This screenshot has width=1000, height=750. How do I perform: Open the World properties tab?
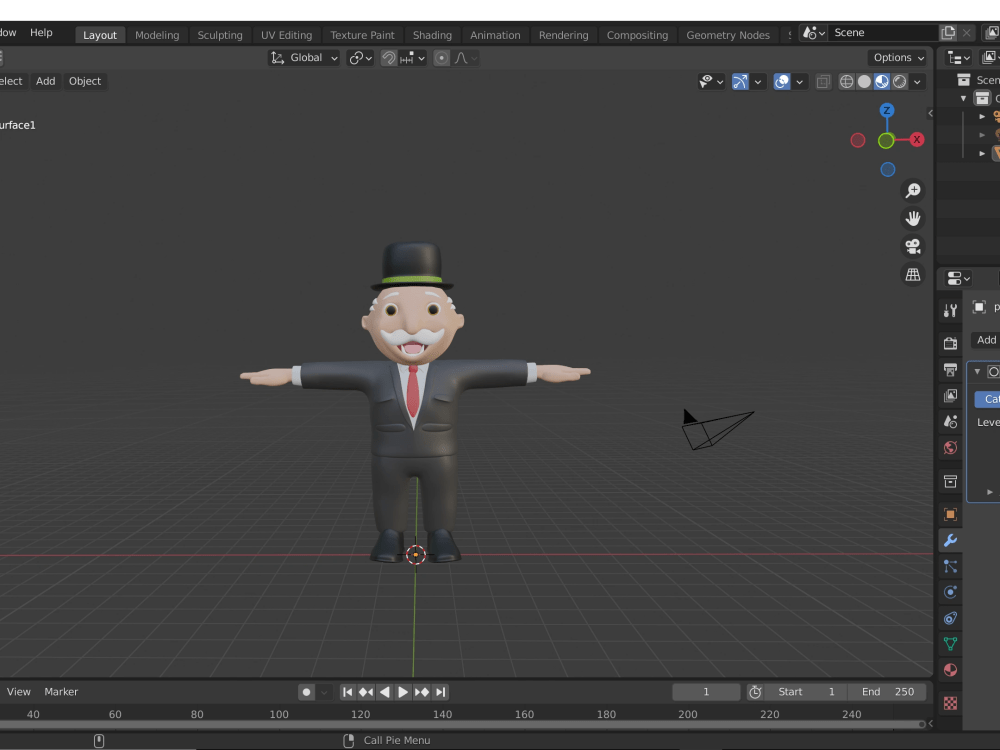(950, 448)
